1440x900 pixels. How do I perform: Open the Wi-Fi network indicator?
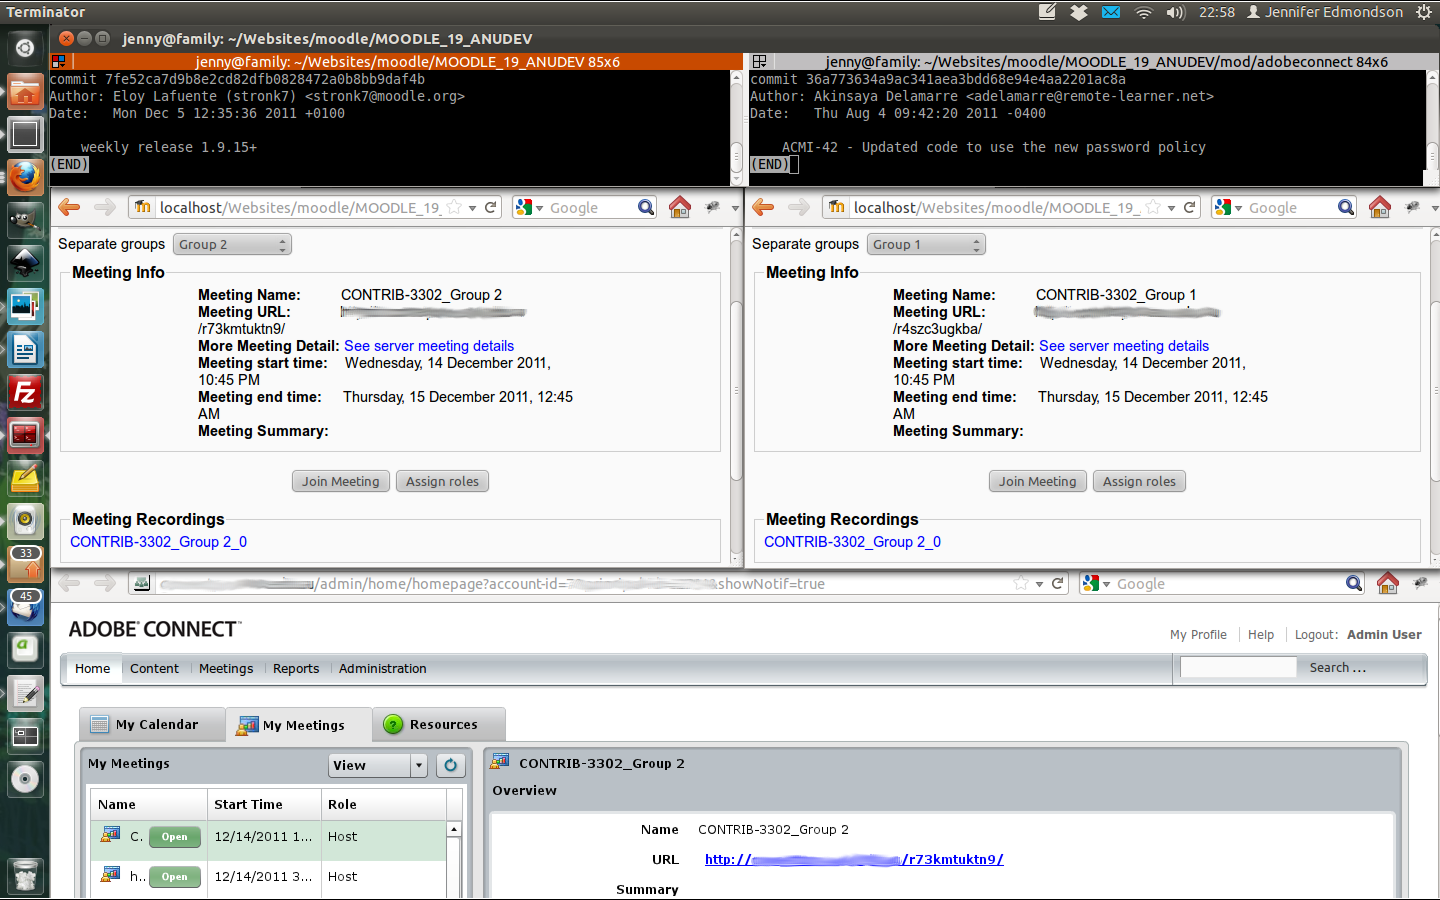tap(1144, 12)
